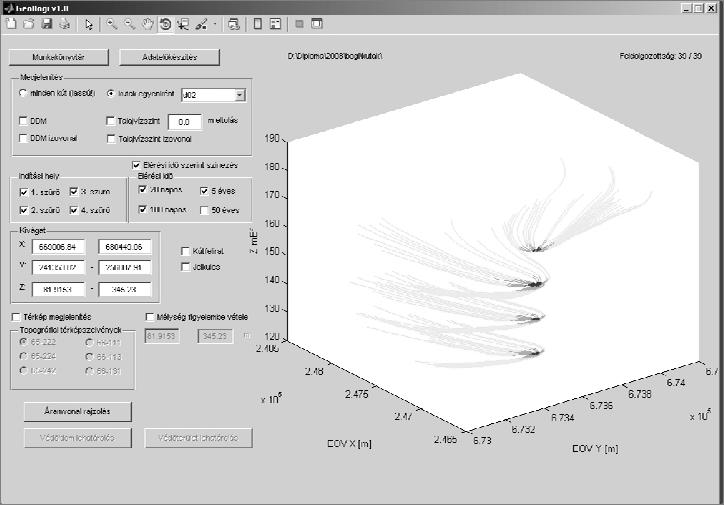Select the 65-222 map sheet radio button
Screen dimensions: 724x505
[x=23, y=342]
